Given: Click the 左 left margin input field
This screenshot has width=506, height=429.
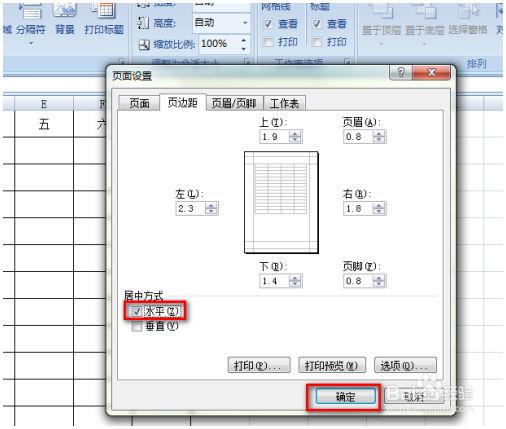Looking at the screenshot, I should pyautogui.click(x=191, y=209).
